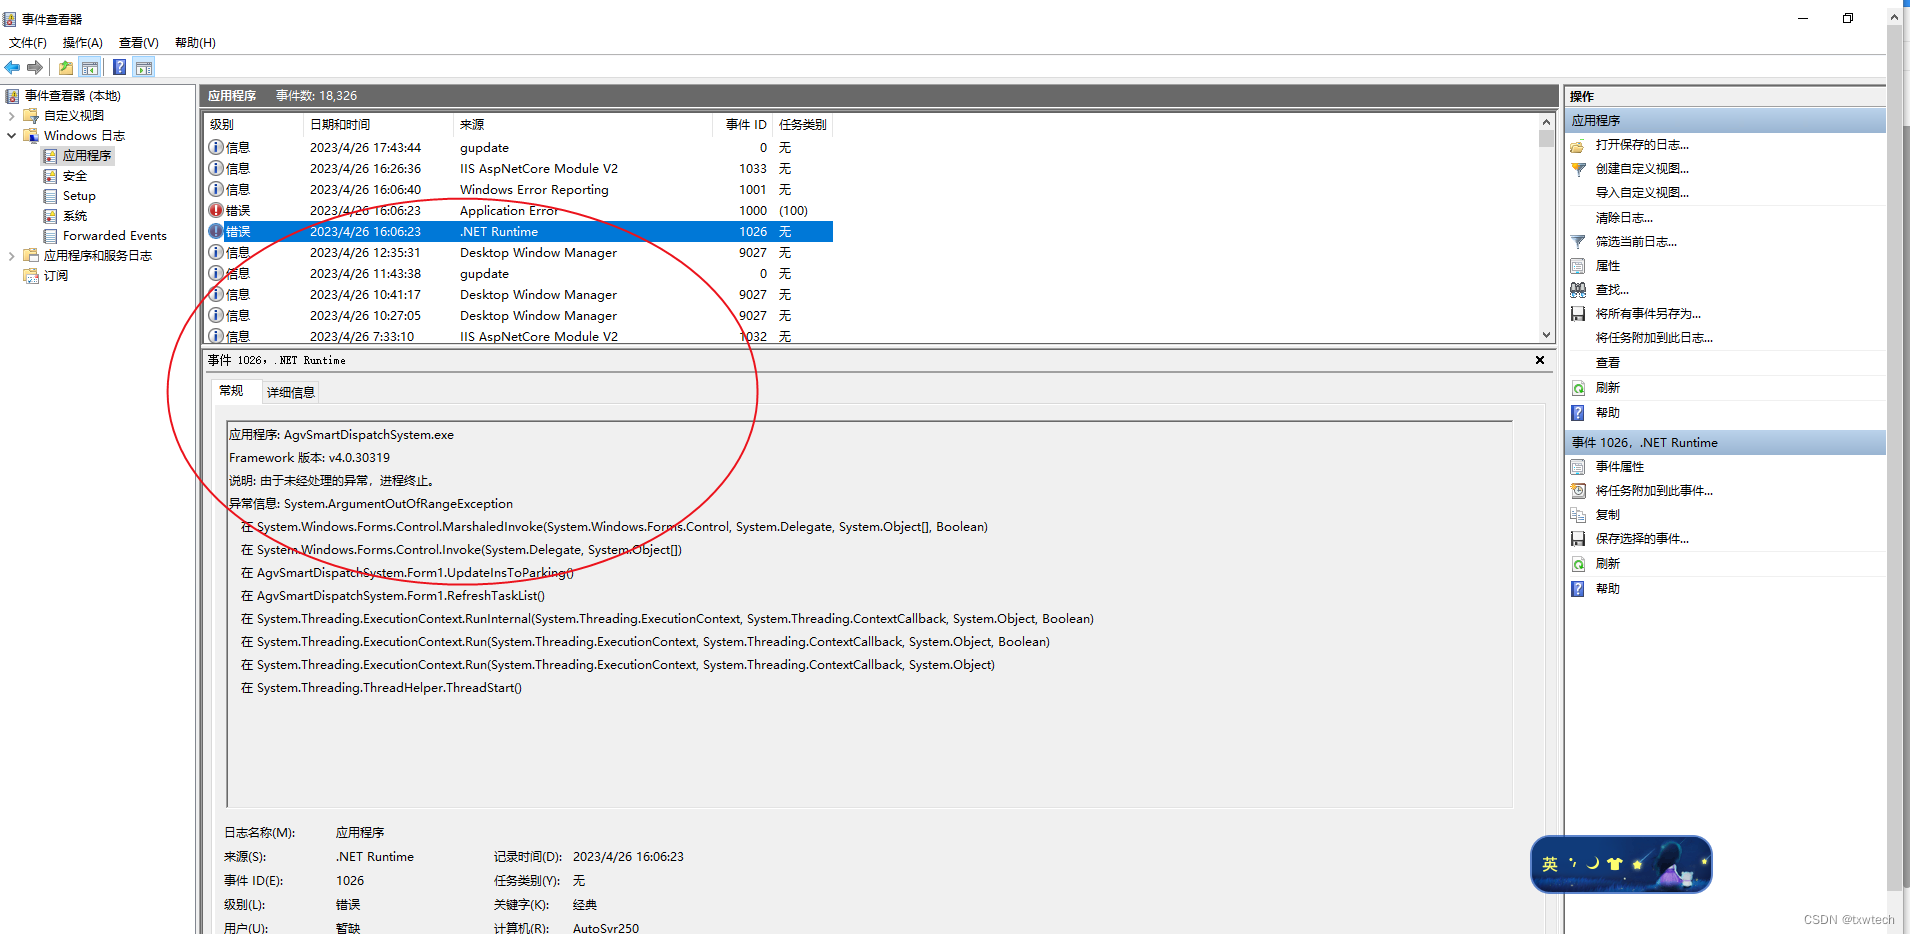Open the 文件(F) menu
Viewport: 1910px width, 934px height.
(28, 43)
